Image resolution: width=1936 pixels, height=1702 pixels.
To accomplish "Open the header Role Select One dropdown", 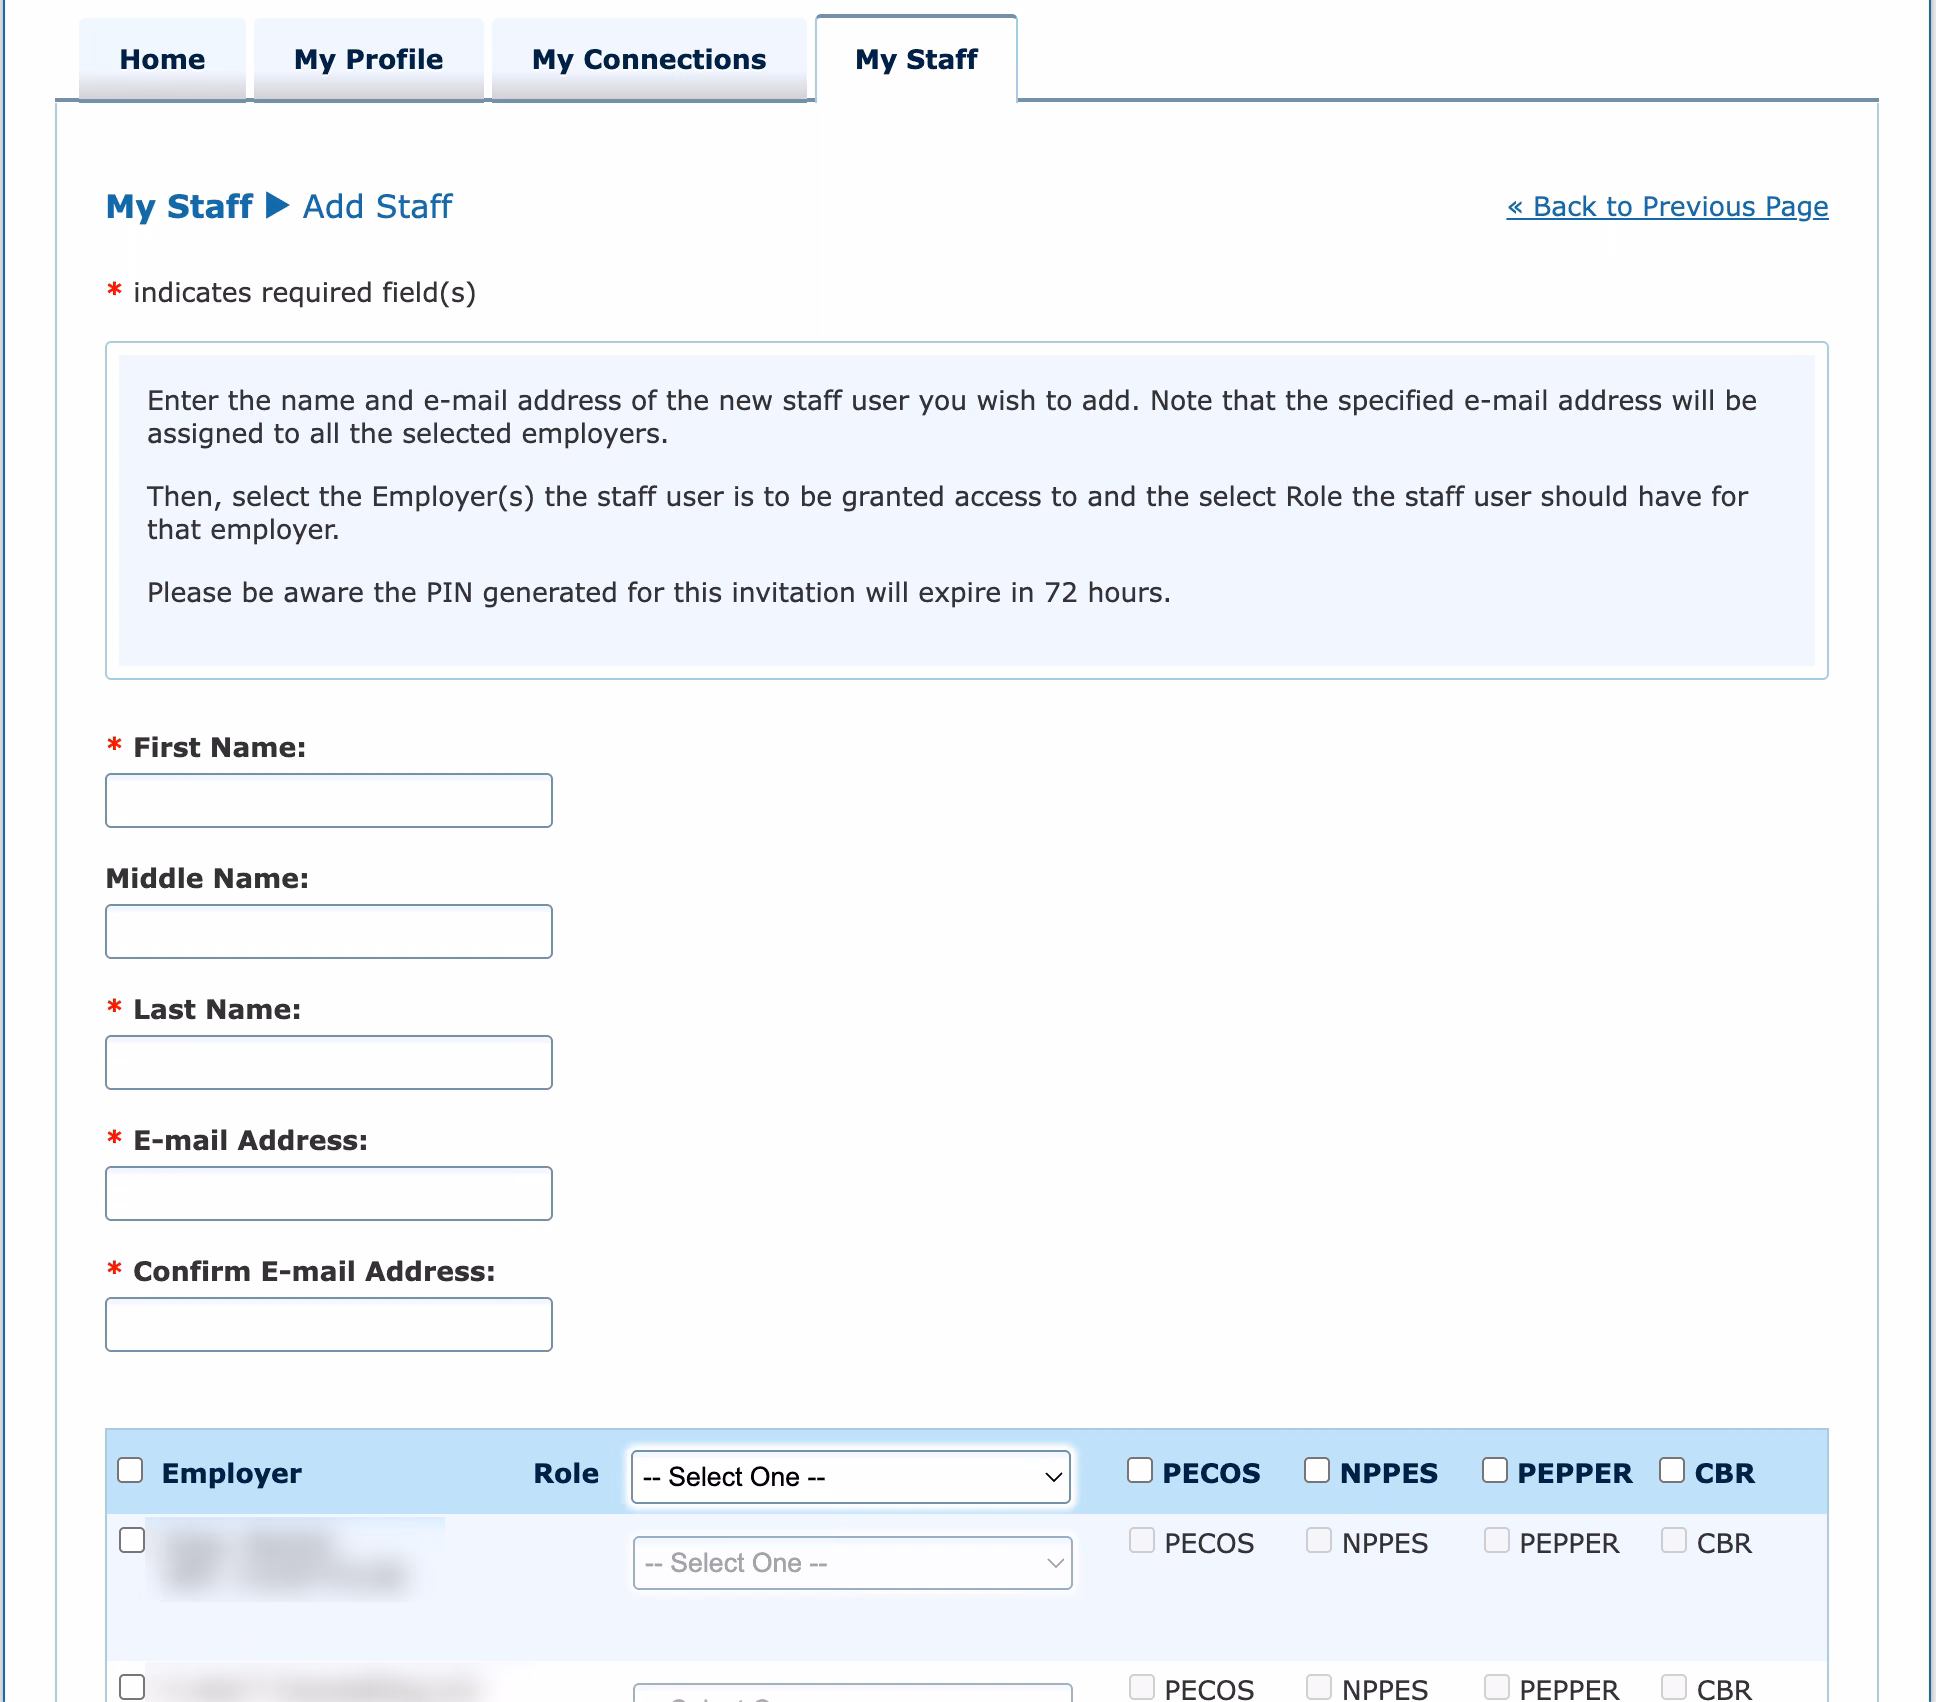I will pyautogui.click(x=851, y=1477).
